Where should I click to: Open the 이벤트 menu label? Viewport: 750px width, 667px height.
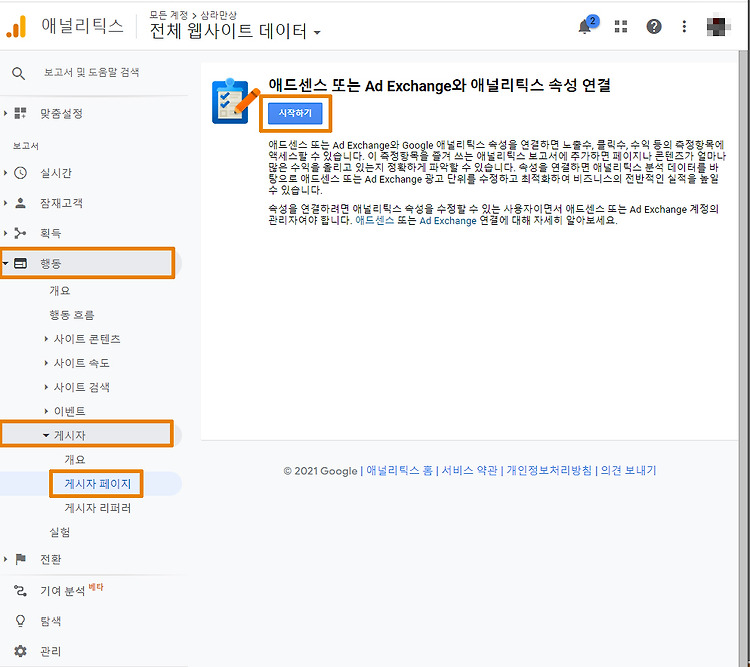click(x=69, y=411)
